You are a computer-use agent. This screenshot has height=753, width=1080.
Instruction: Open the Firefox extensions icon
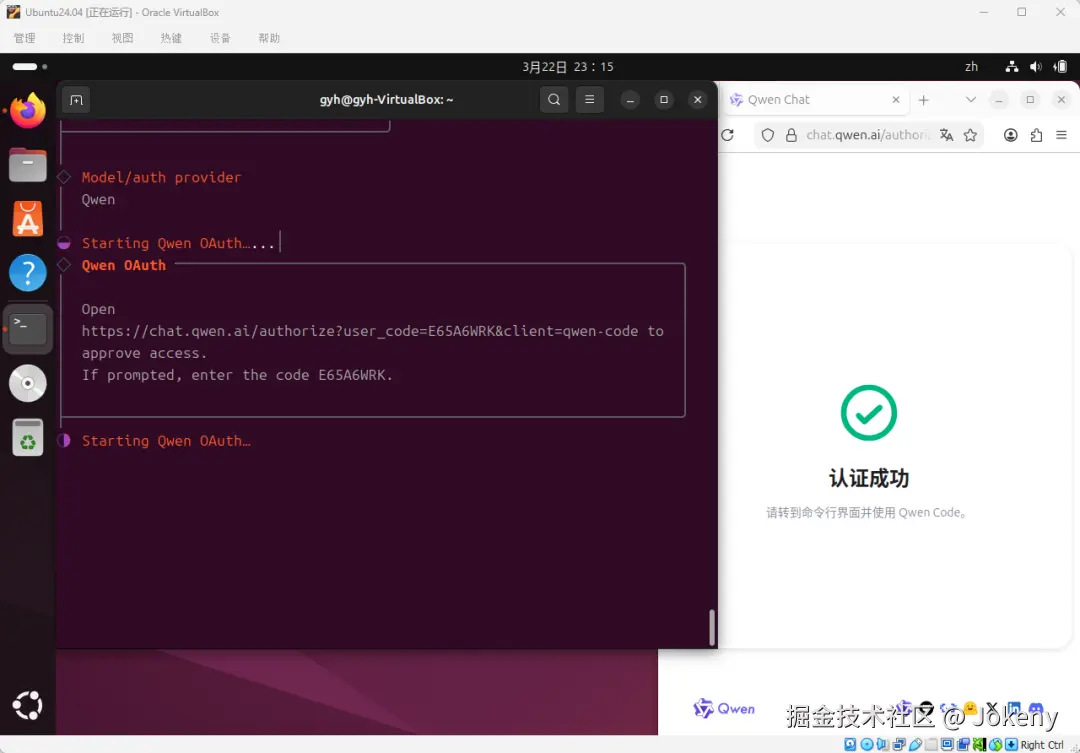[x=1036, y=135]
